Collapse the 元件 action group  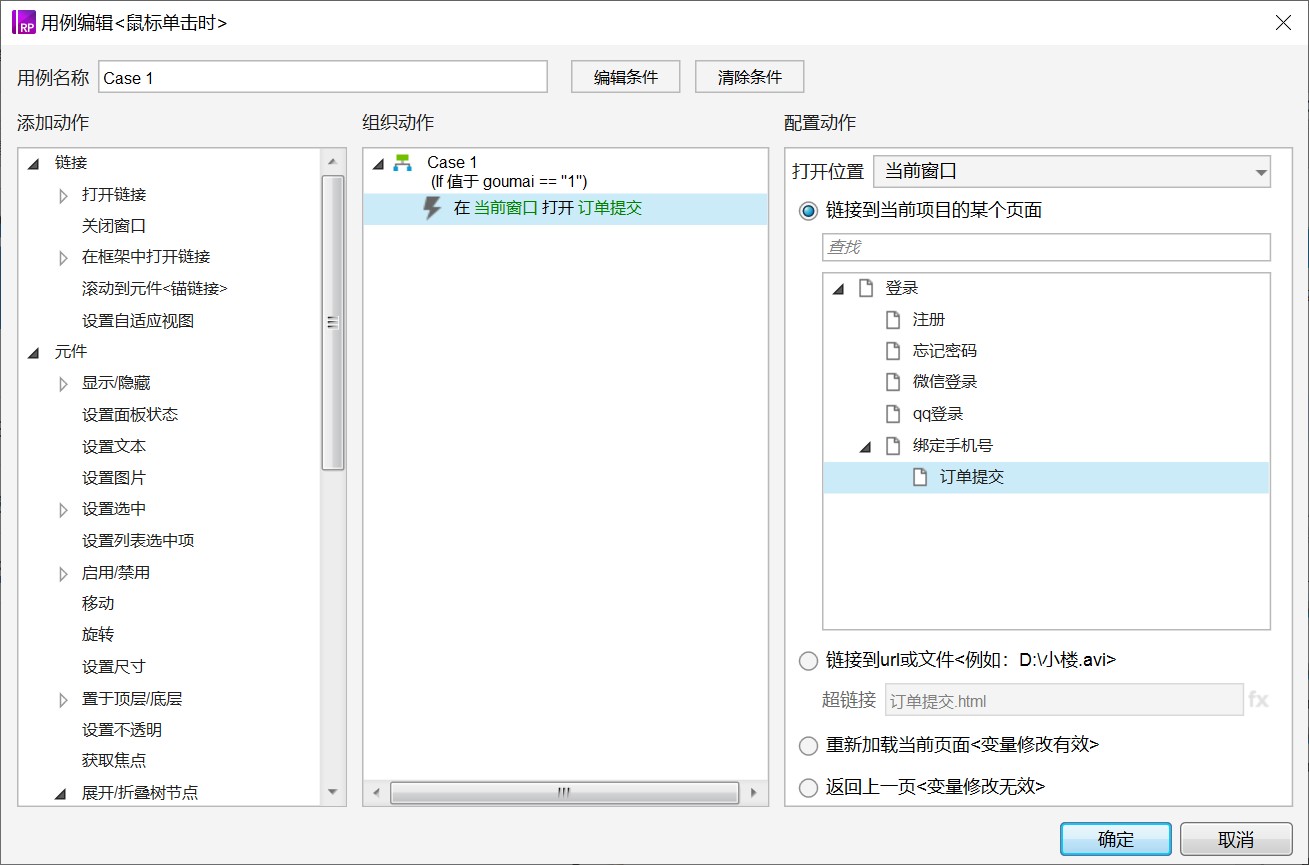[x=33, y=353]
